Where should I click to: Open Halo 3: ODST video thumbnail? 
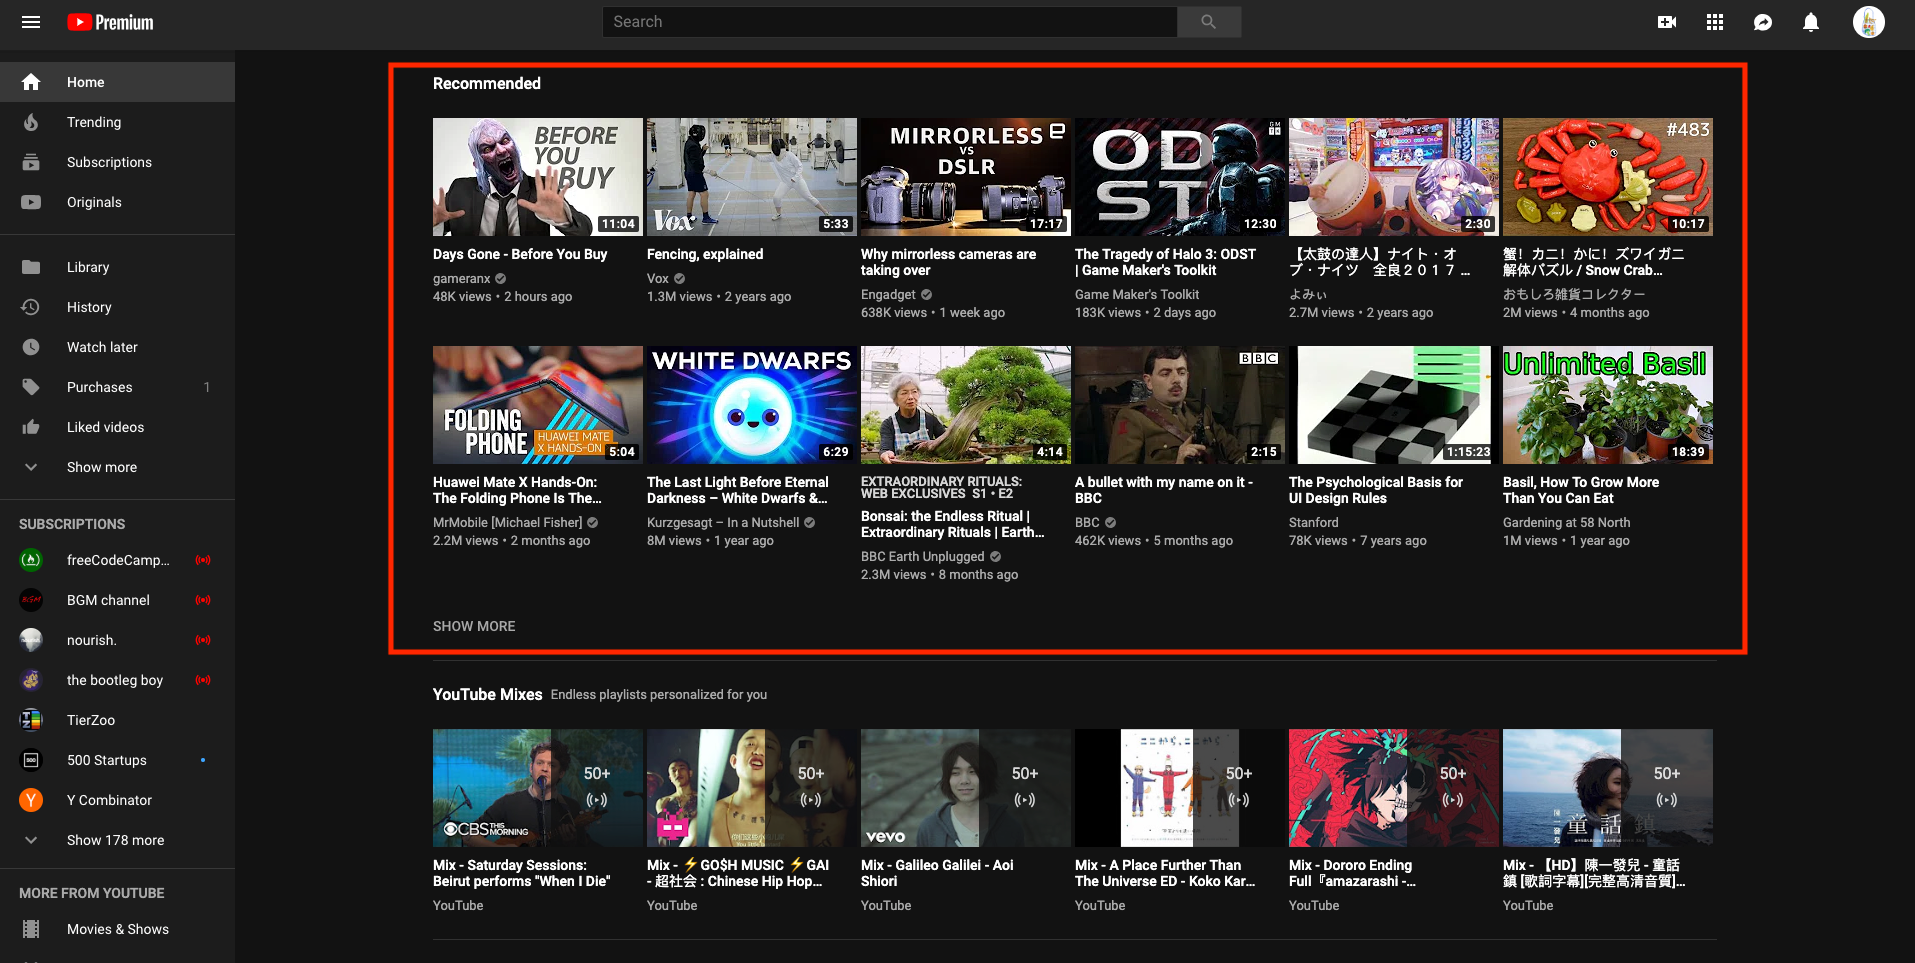pyautogui.click(x=1180, y=177)
